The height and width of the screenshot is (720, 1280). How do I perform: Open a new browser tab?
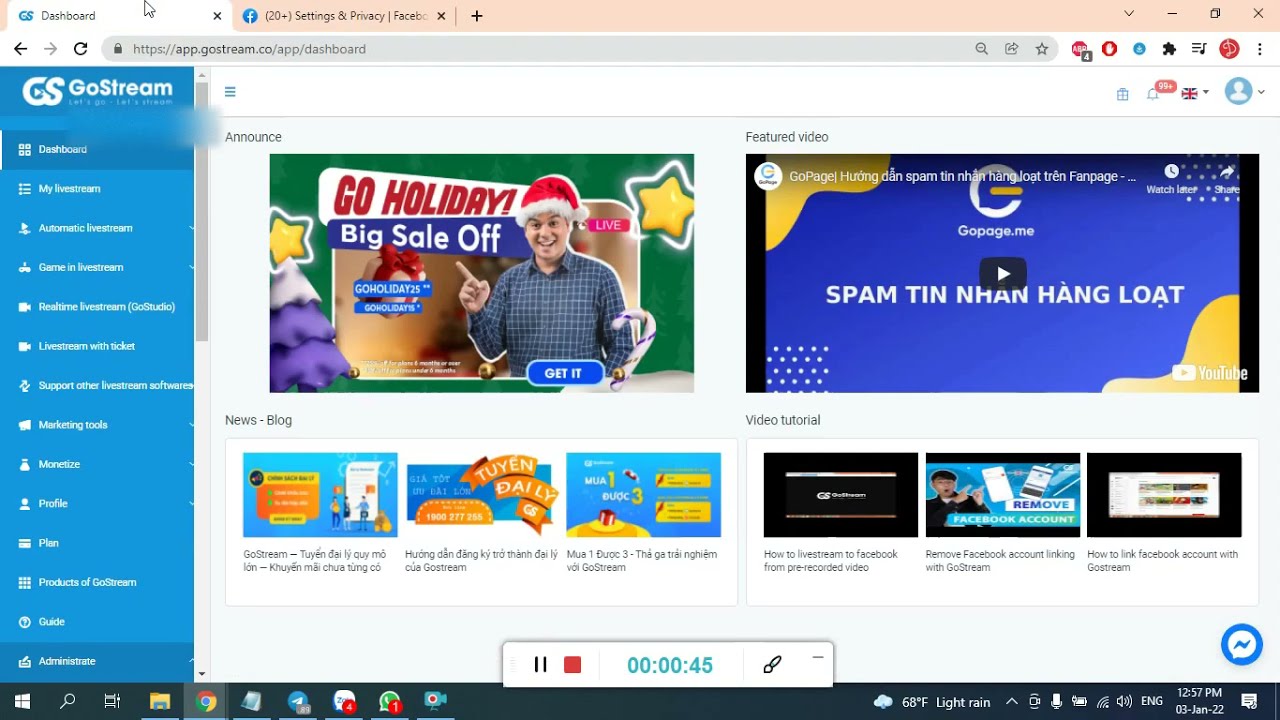(x=477, y=16)
